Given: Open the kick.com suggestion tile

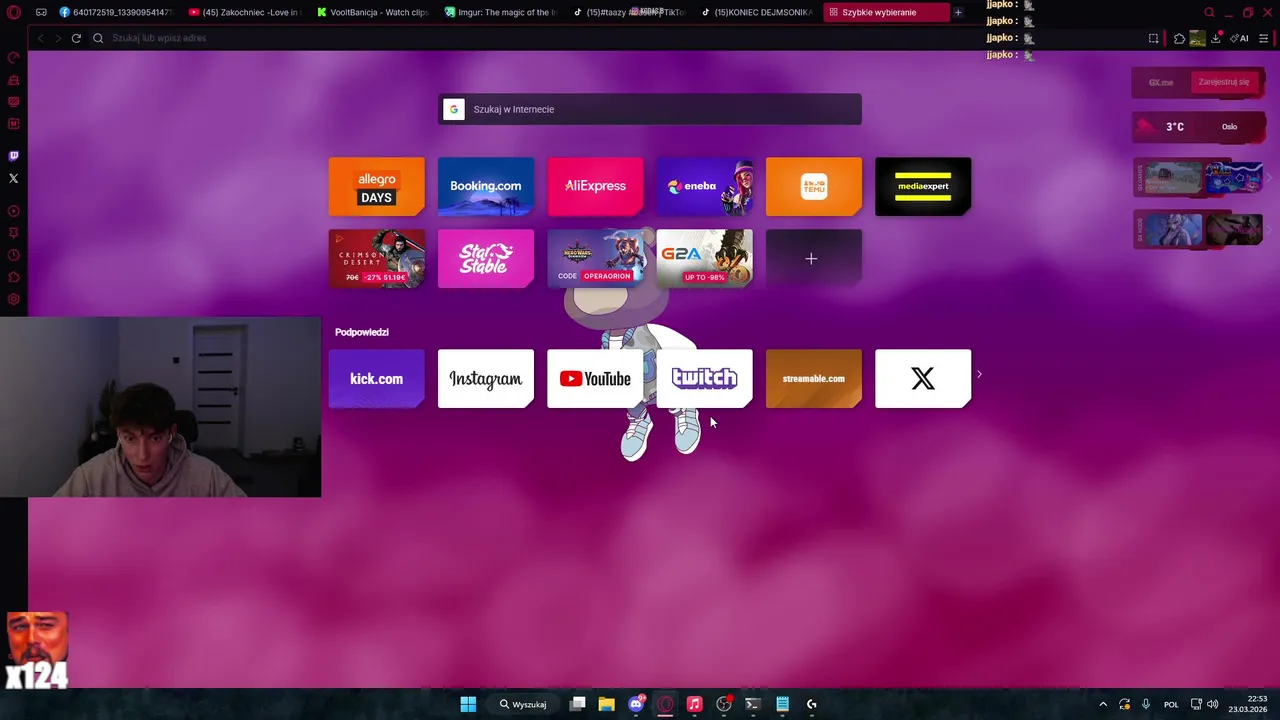Looking at the screenshot, I should [x=377, y=379].
